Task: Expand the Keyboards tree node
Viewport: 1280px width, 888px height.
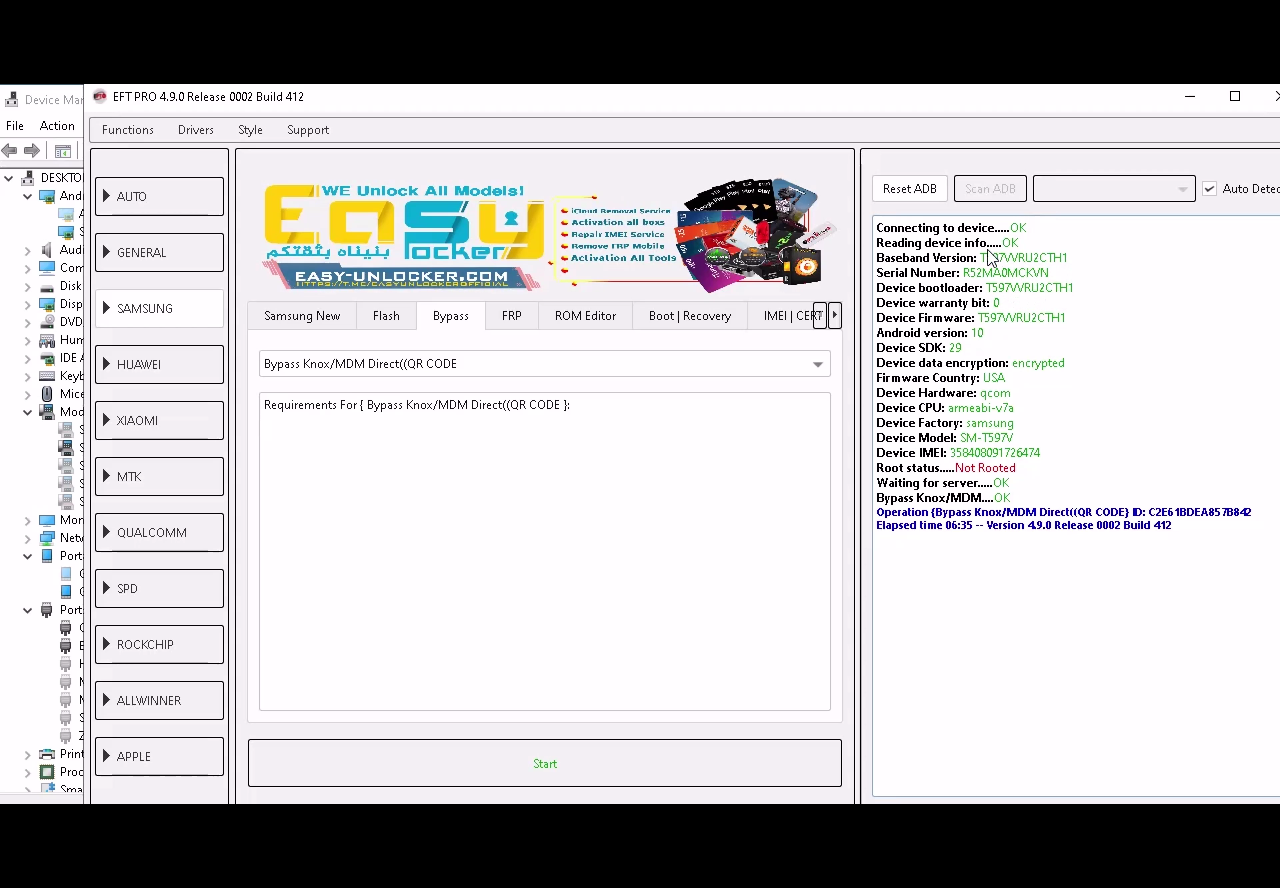Action: pyautogui.click(x=28, y=376)
